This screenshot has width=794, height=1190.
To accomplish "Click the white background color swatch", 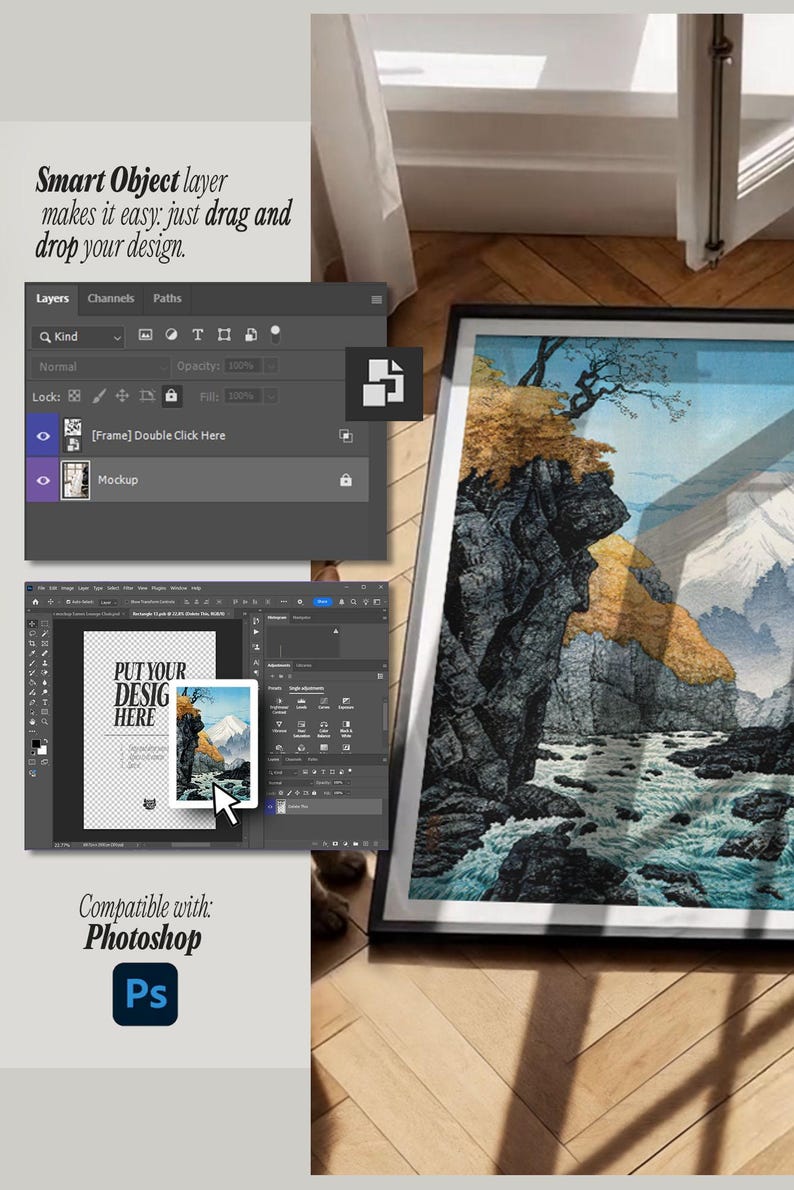I will click(43, 751).
